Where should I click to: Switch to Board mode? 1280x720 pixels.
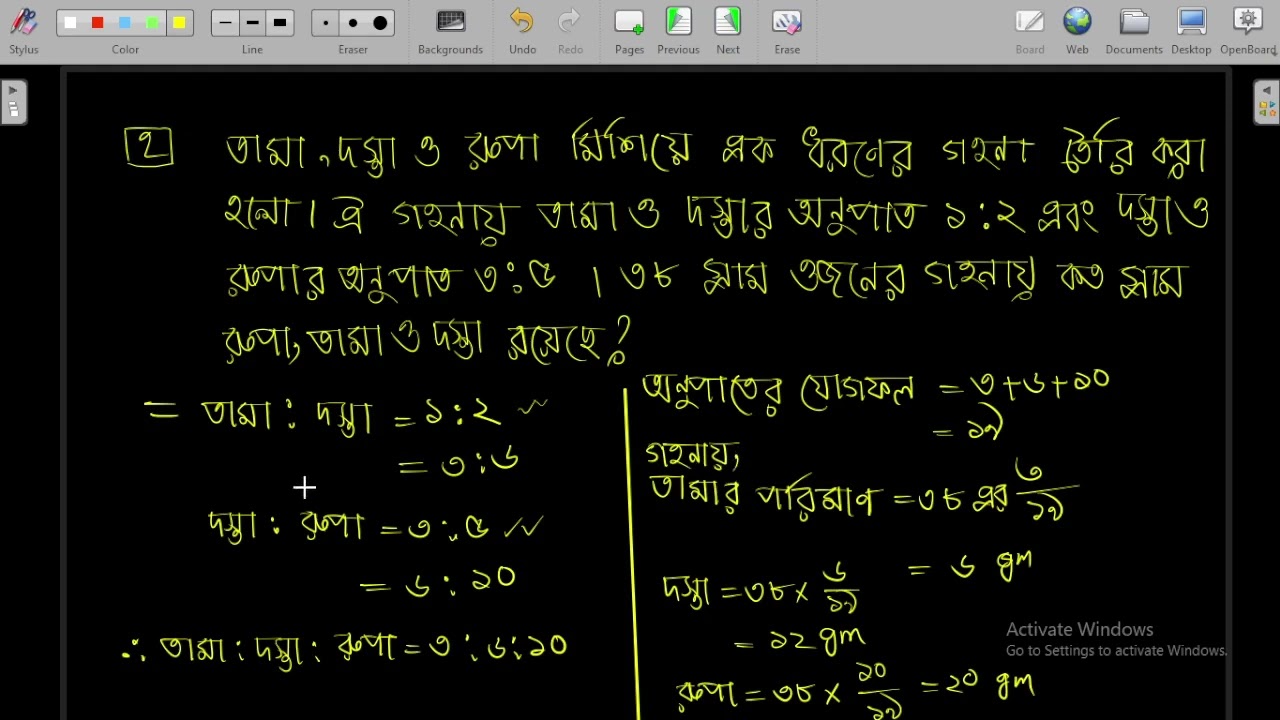tap(1030, 32)
